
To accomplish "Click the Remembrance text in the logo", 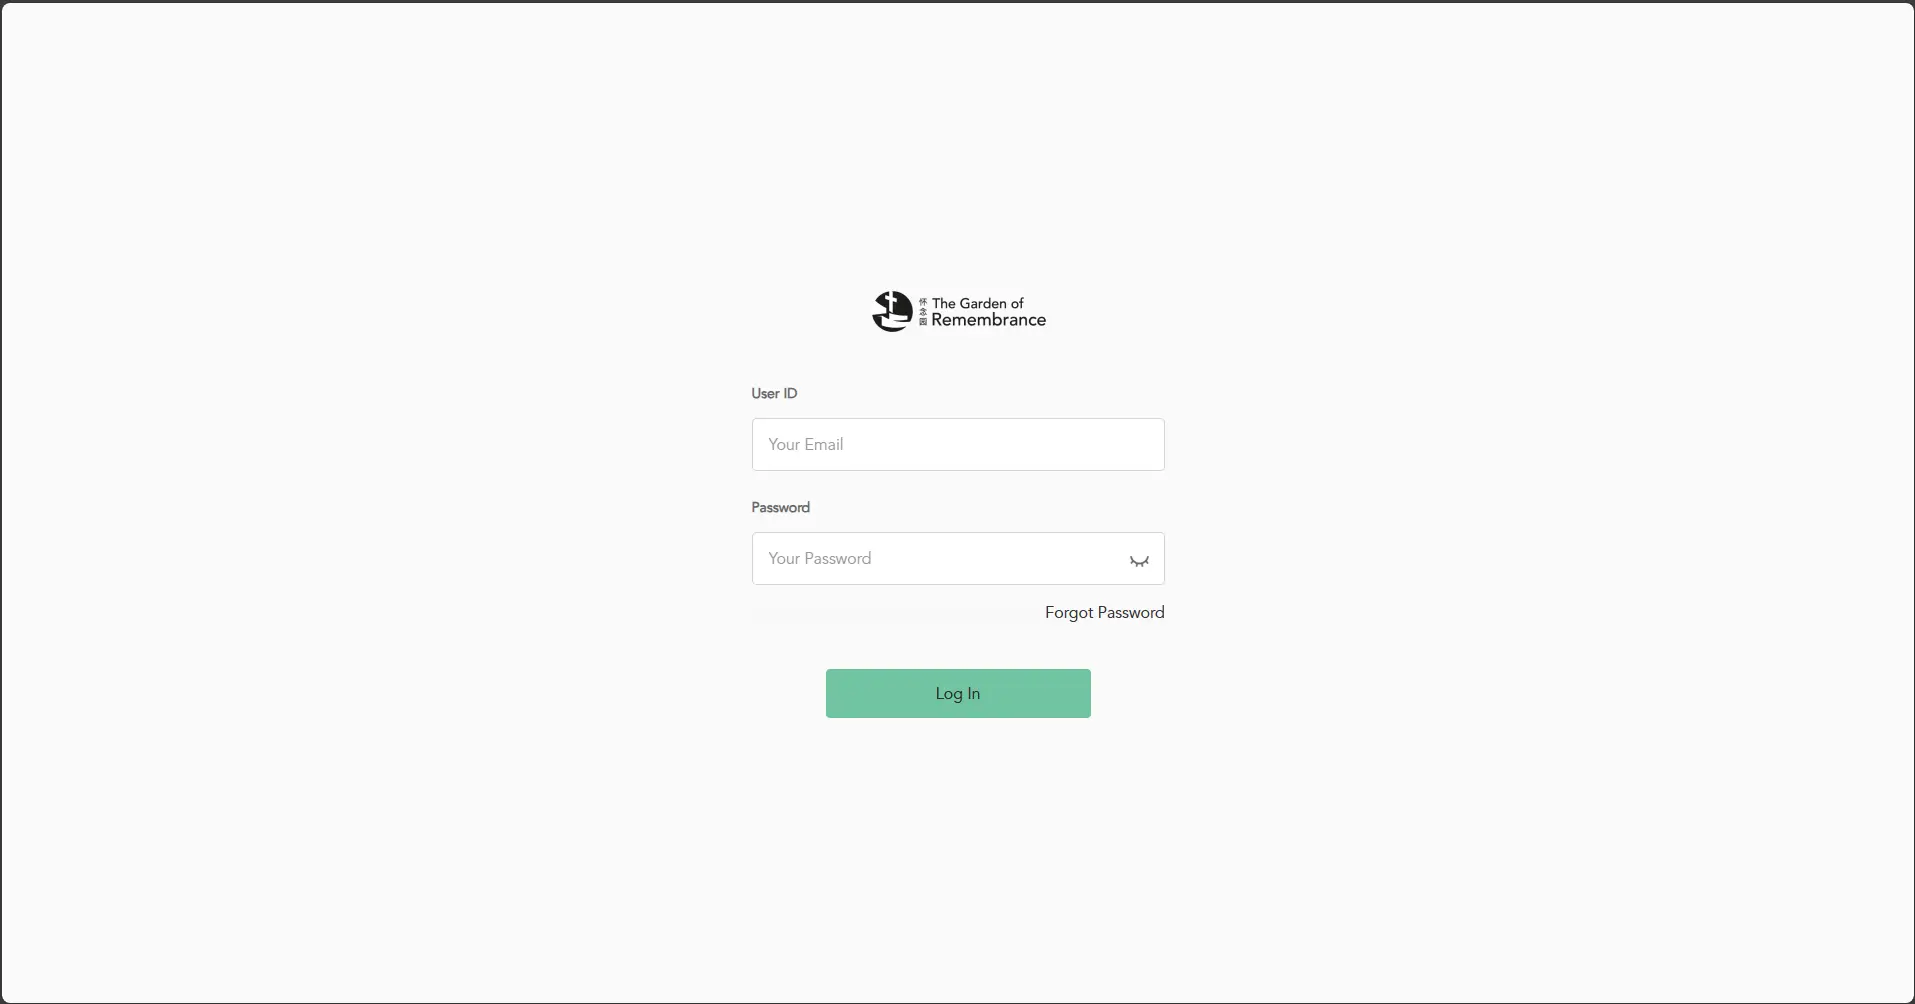I will click(988, 320).
